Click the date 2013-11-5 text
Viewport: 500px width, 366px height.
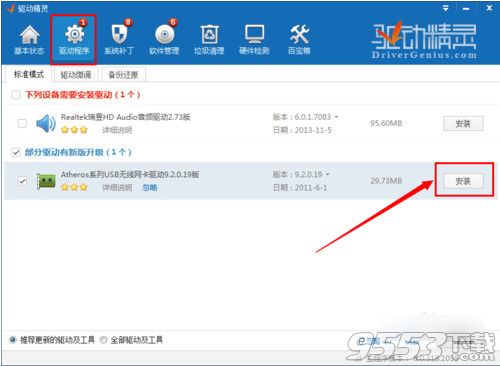(x=313, y=130)
